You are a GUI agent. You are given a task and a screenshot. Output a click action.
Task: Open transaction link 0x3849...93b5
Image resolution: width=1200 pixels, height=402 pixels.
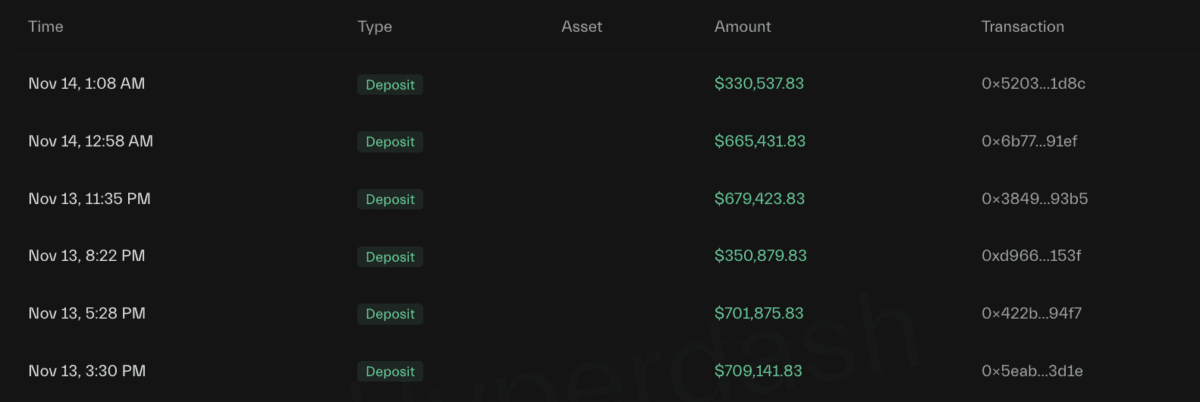(x=1034, y=199)
